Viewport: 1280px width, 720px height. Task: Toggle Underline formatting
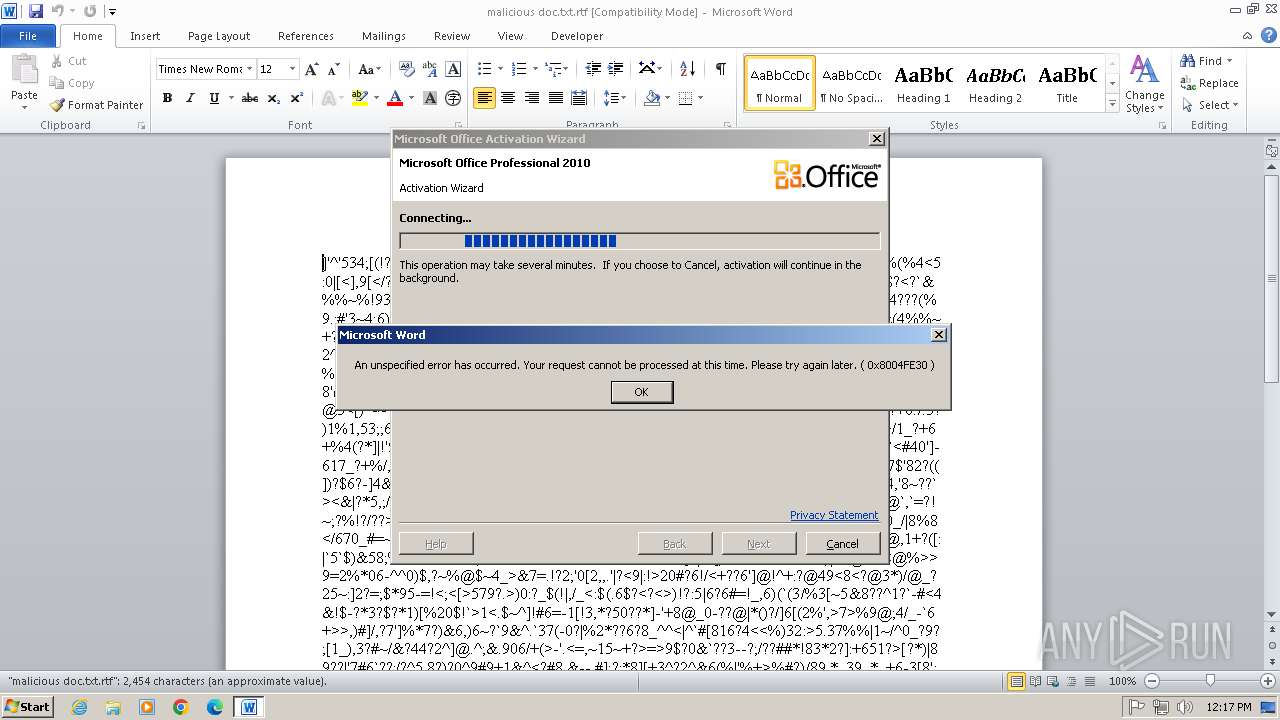tap(214, 98)
